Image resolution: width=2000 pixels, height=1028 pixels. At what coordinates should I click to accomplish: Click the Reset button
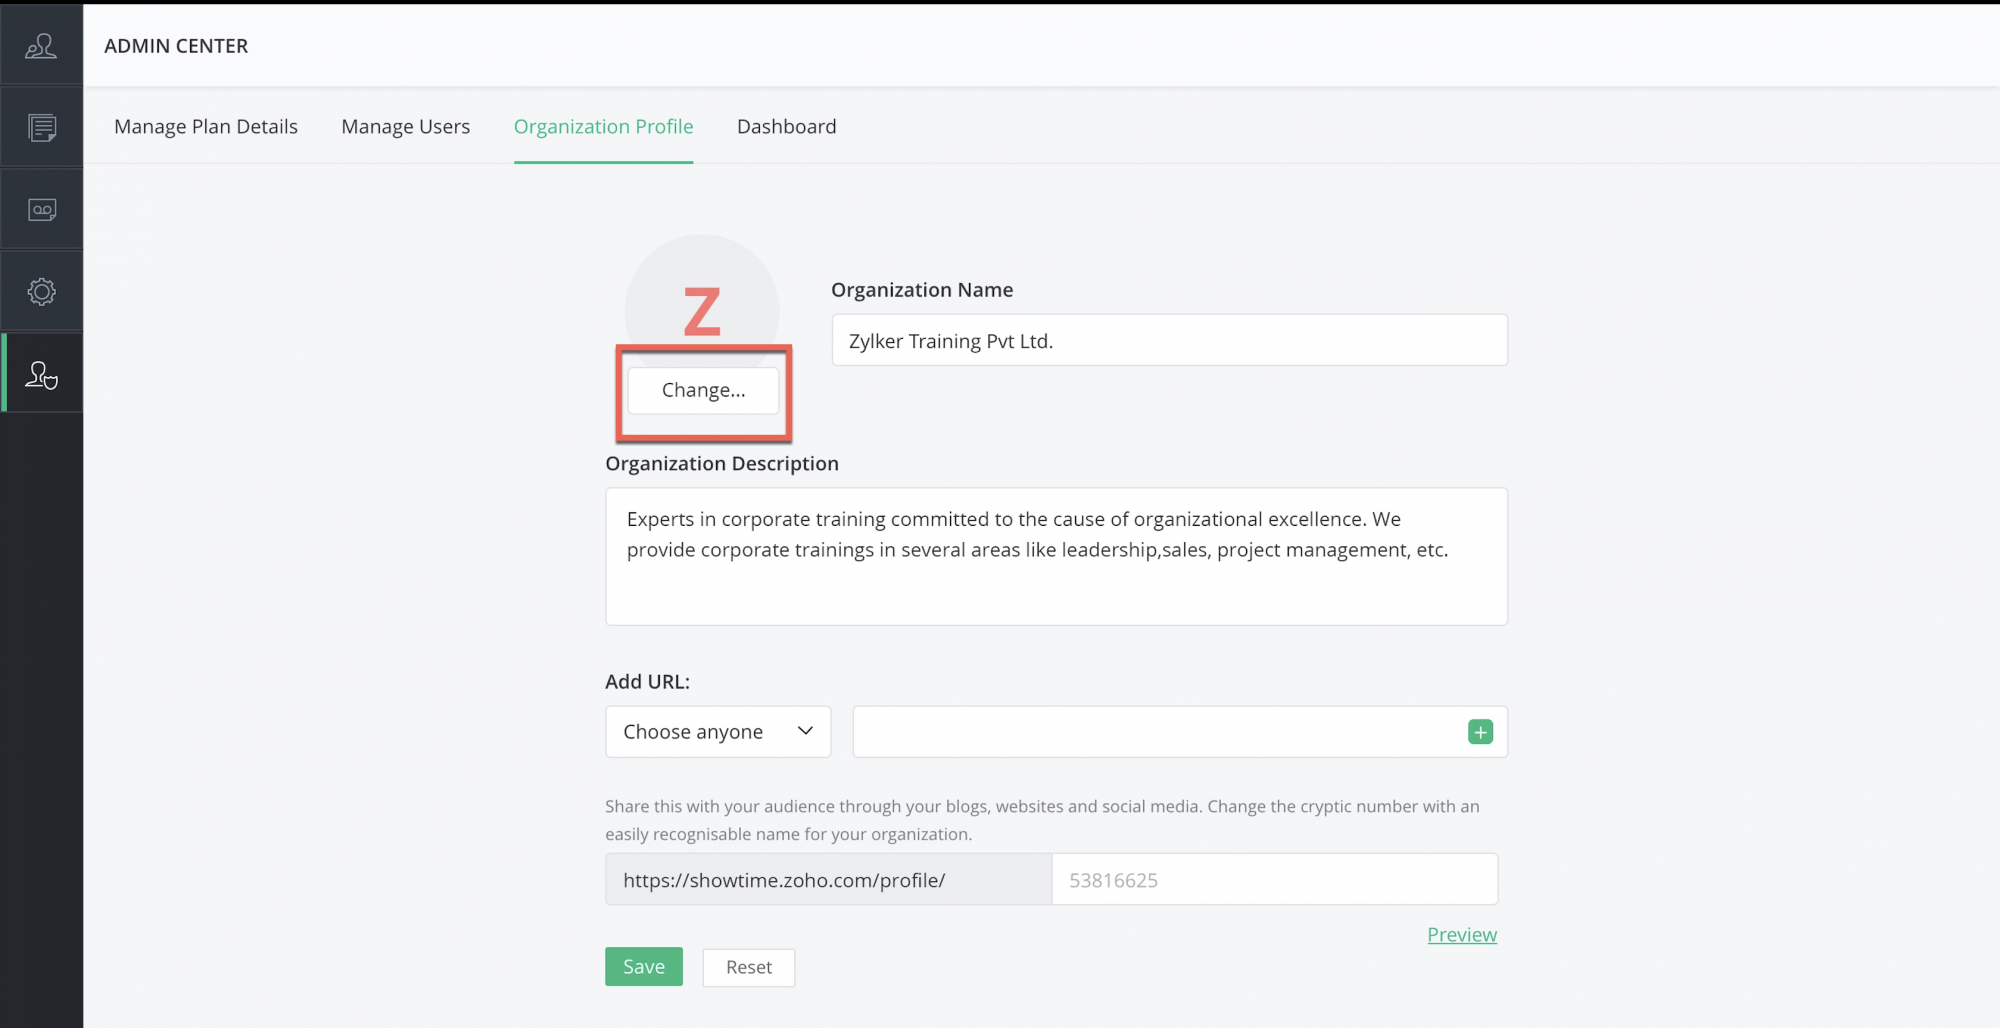click(748, 968)
